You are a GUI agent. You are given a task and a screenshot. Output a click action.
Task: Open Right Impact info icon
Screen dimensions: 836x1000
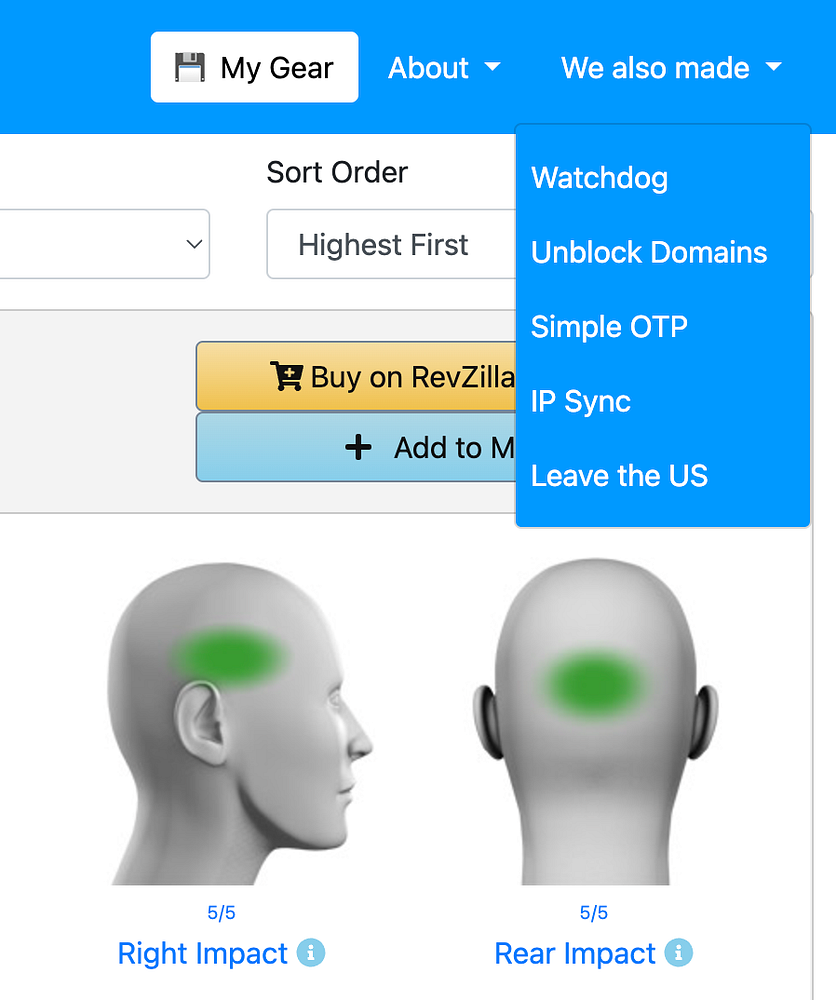pyautogui.click(x=311, y=953)
